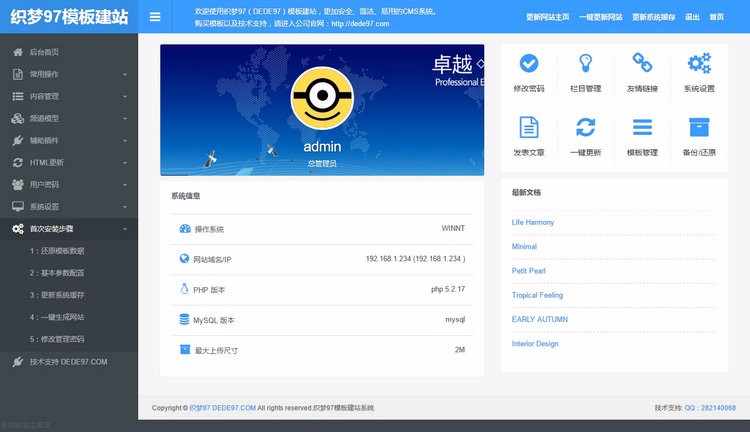Click the flask icon beside PHP 版本

click(184, 288)
